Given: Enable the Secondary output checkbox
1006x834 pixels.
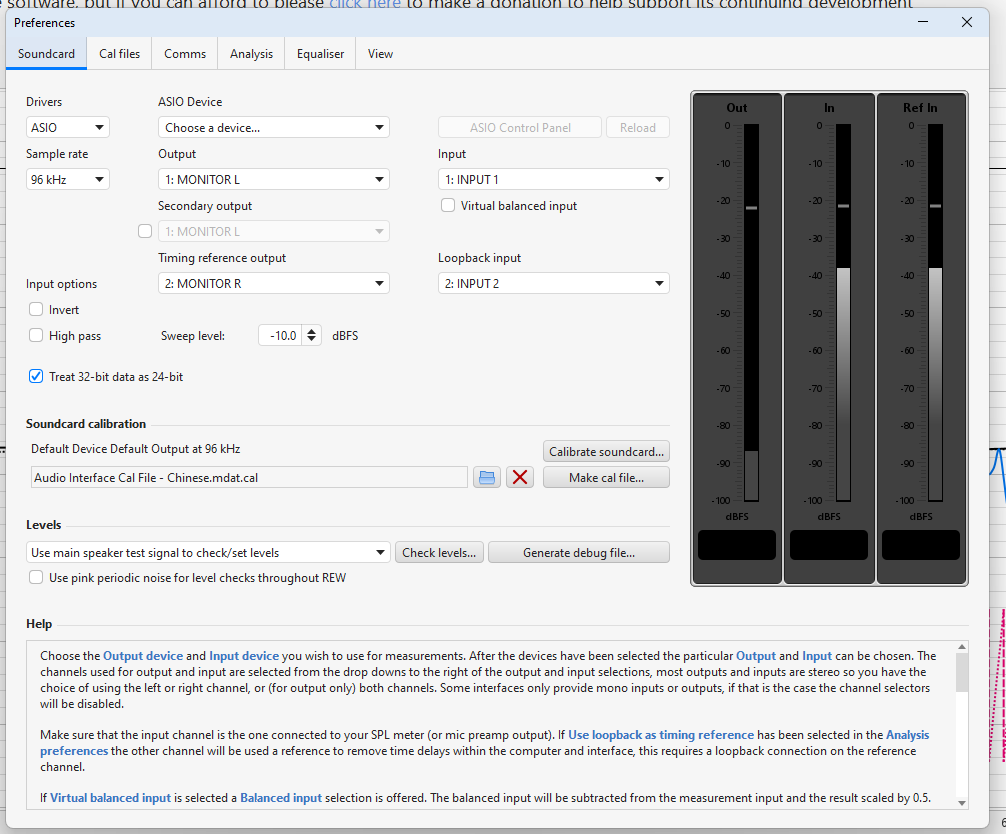Looking at the screenshot, I should (145, 231).
